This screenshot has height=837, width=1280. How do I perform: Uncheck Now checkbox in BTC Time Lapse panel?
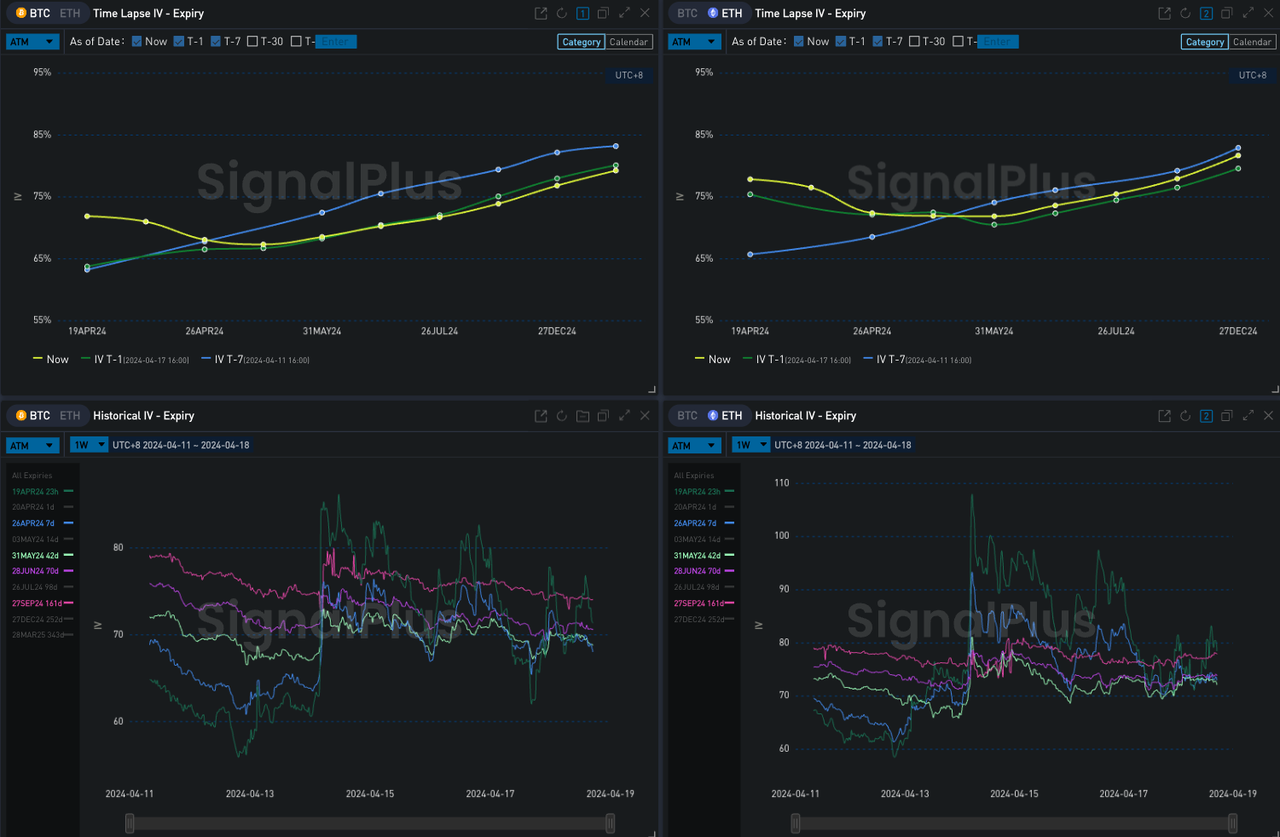tap(137, 42)
